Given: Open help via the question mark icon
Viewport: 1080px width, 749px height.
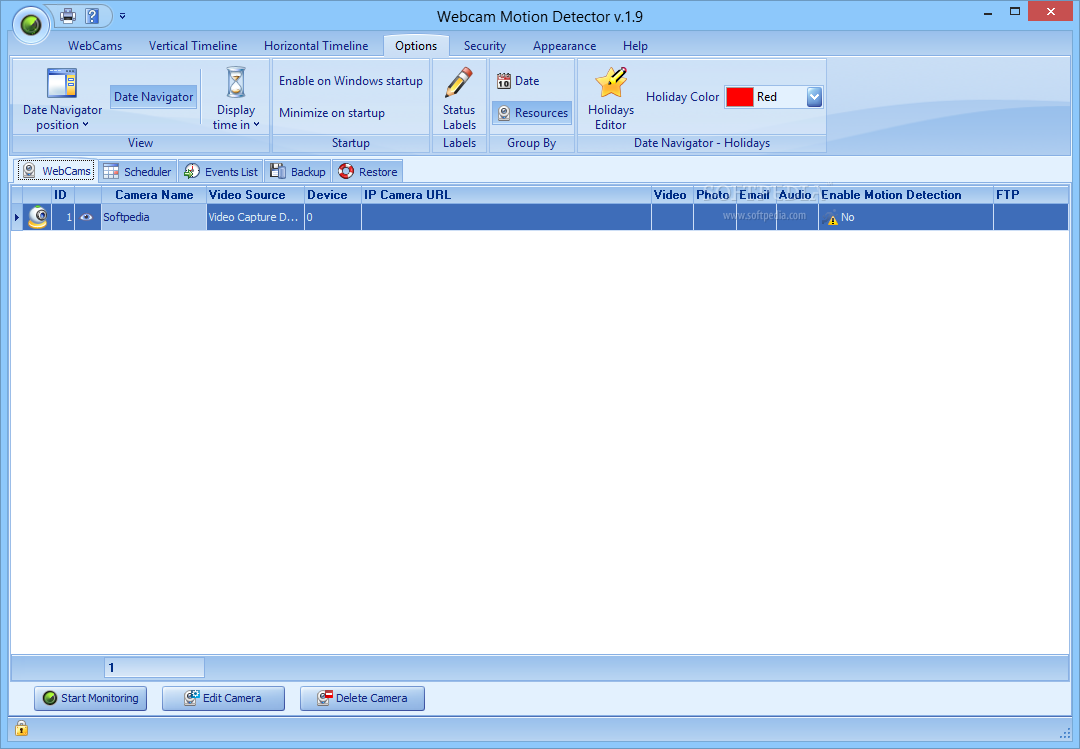Looking at the screenshot, I should 92,15.
